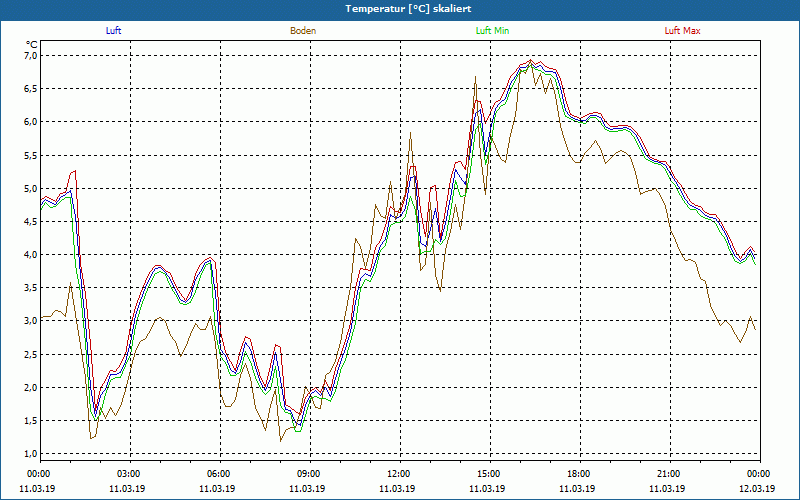
Task: Click the 6,5 y-axis label
Action: (31, 88)
